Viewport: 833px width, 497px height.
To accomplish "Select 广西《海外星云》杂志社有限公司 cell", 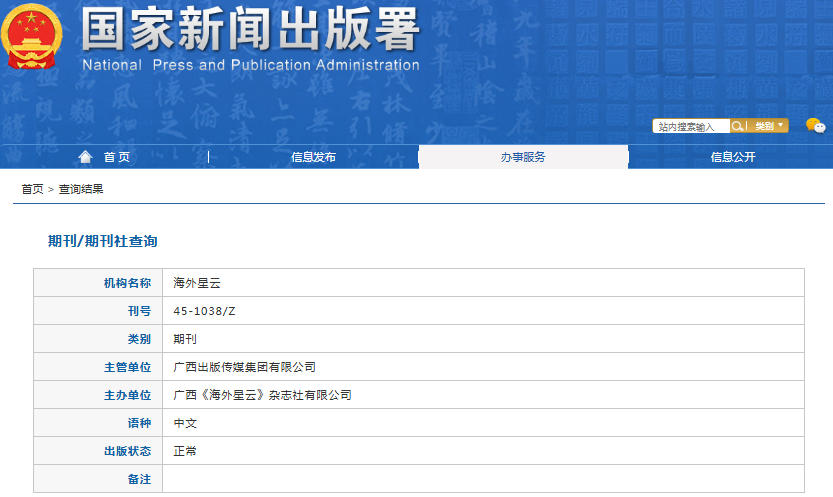I will [483, 395].
